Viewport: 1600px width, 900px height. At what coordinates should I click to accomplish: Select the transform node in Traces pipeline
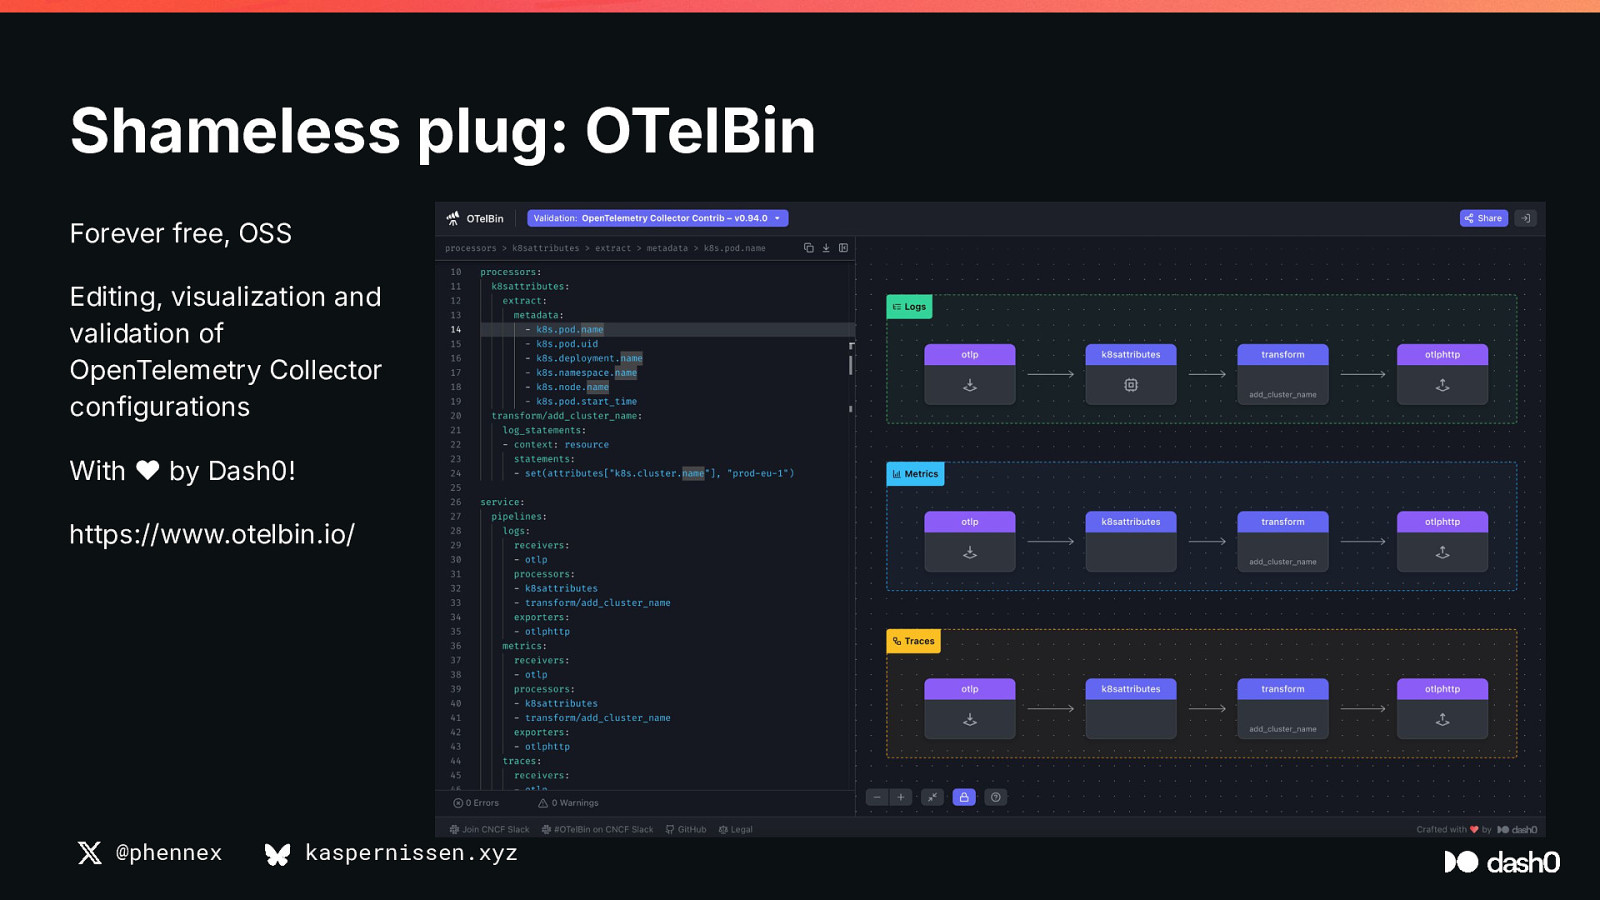coord(1283,708)
